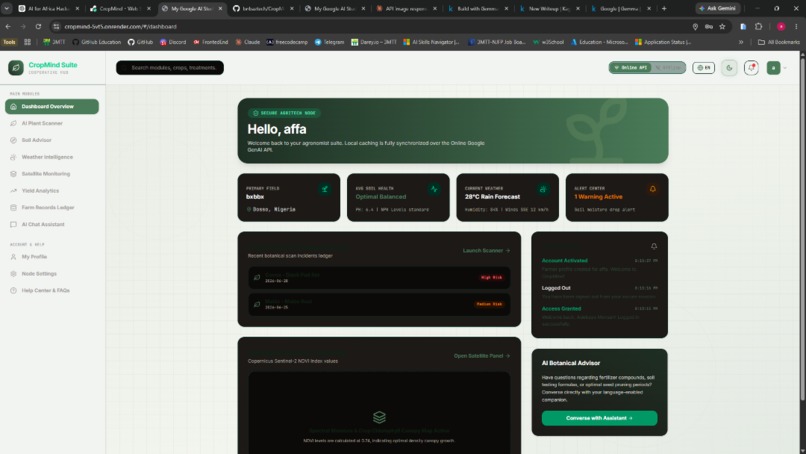The width and height of the screenshot is (806, 454).
Task: Click leaf icon on Medium Risk scan row
Action: tap(257, 304)
